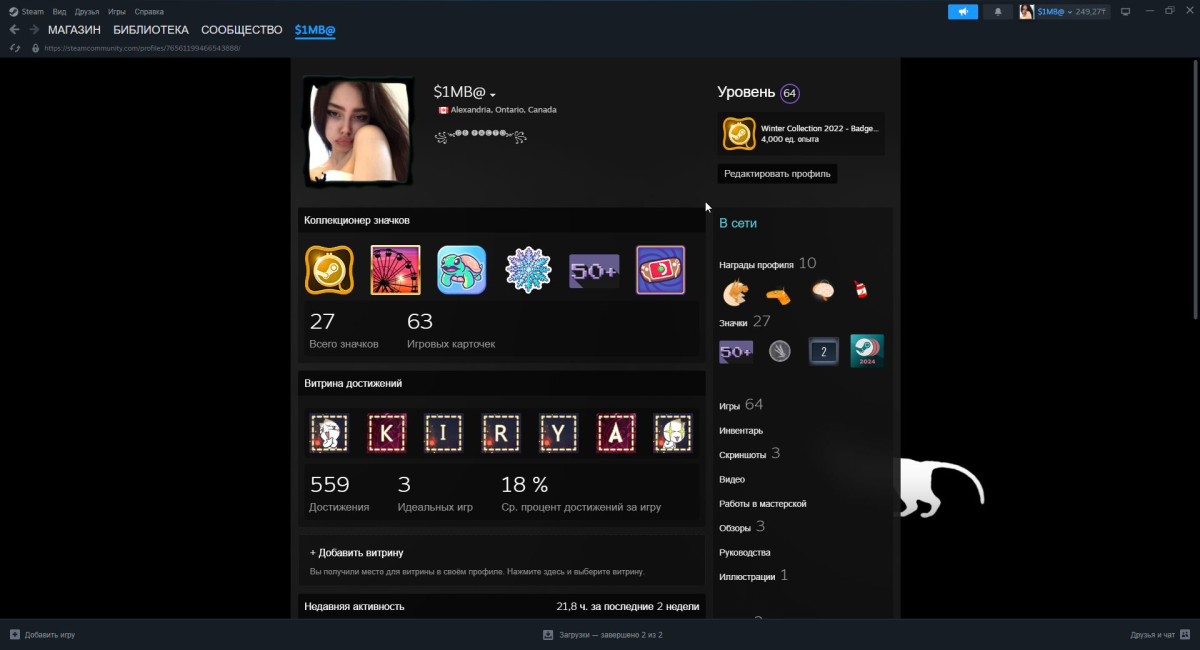The image size is (1200, 650).
Task: Open the Игры menu
Action: point(117,11)
